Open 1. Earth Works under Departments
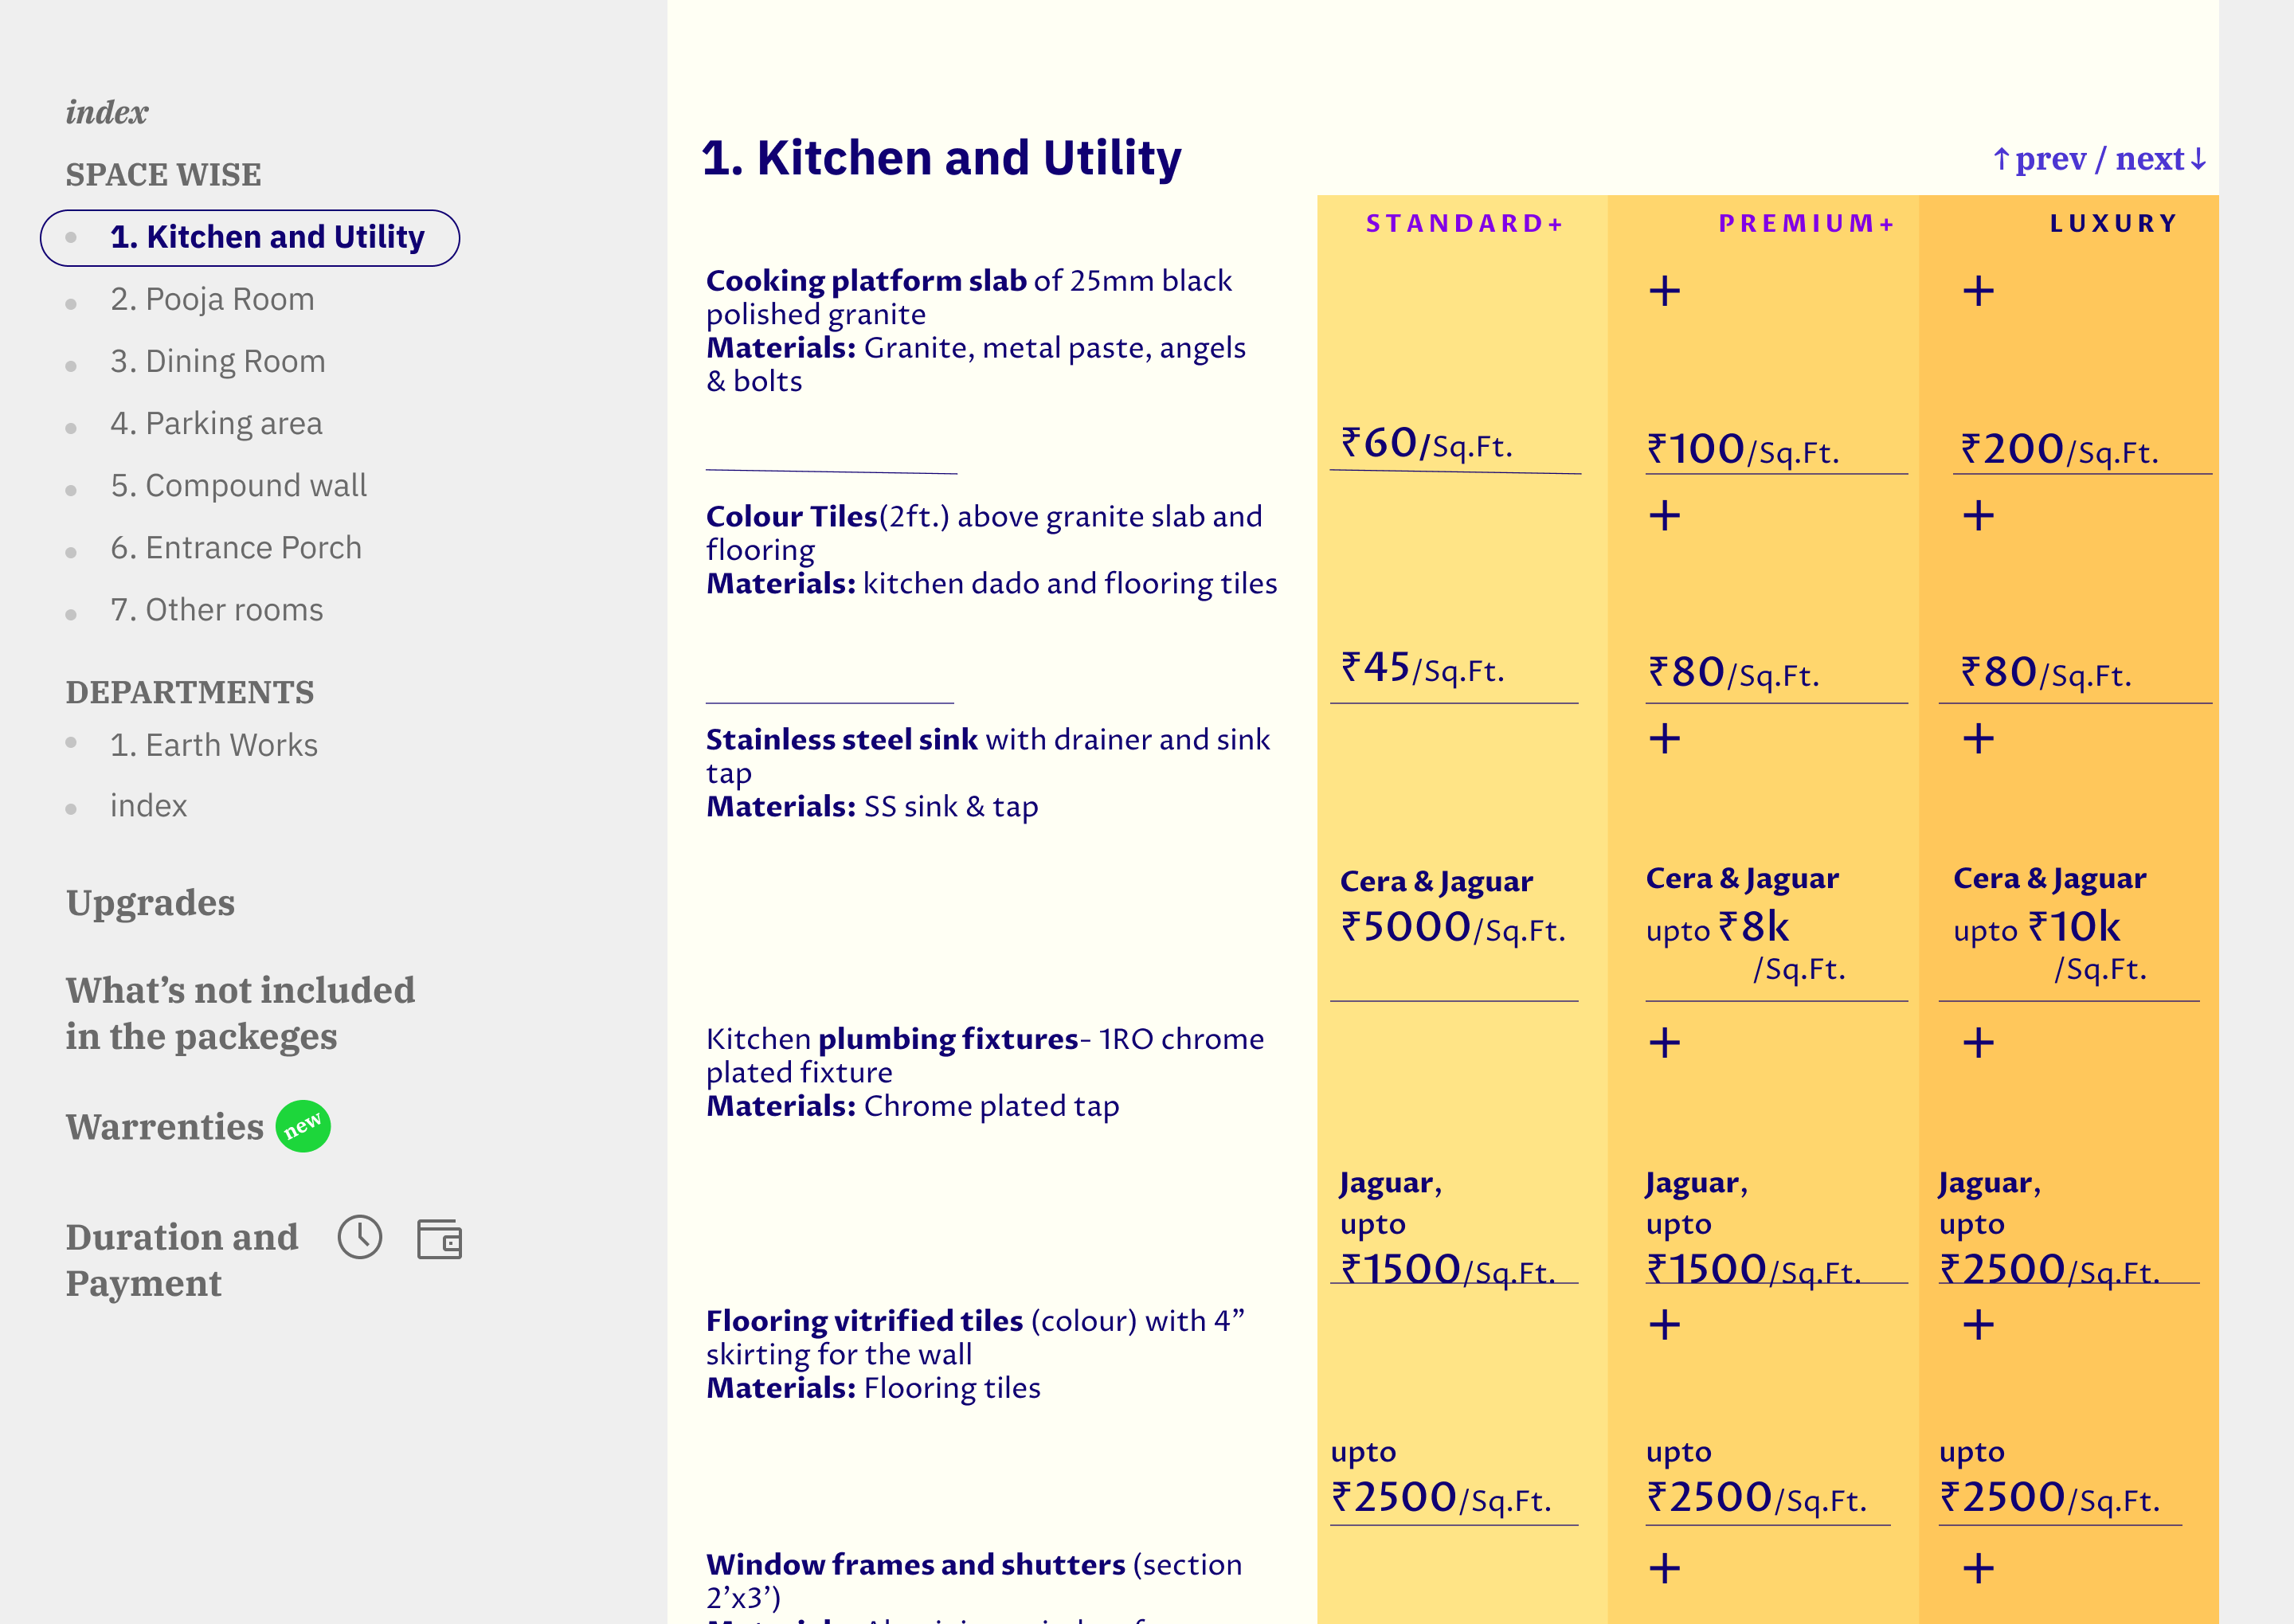This screenshot has width=2294, height=1624. (214, 745)
